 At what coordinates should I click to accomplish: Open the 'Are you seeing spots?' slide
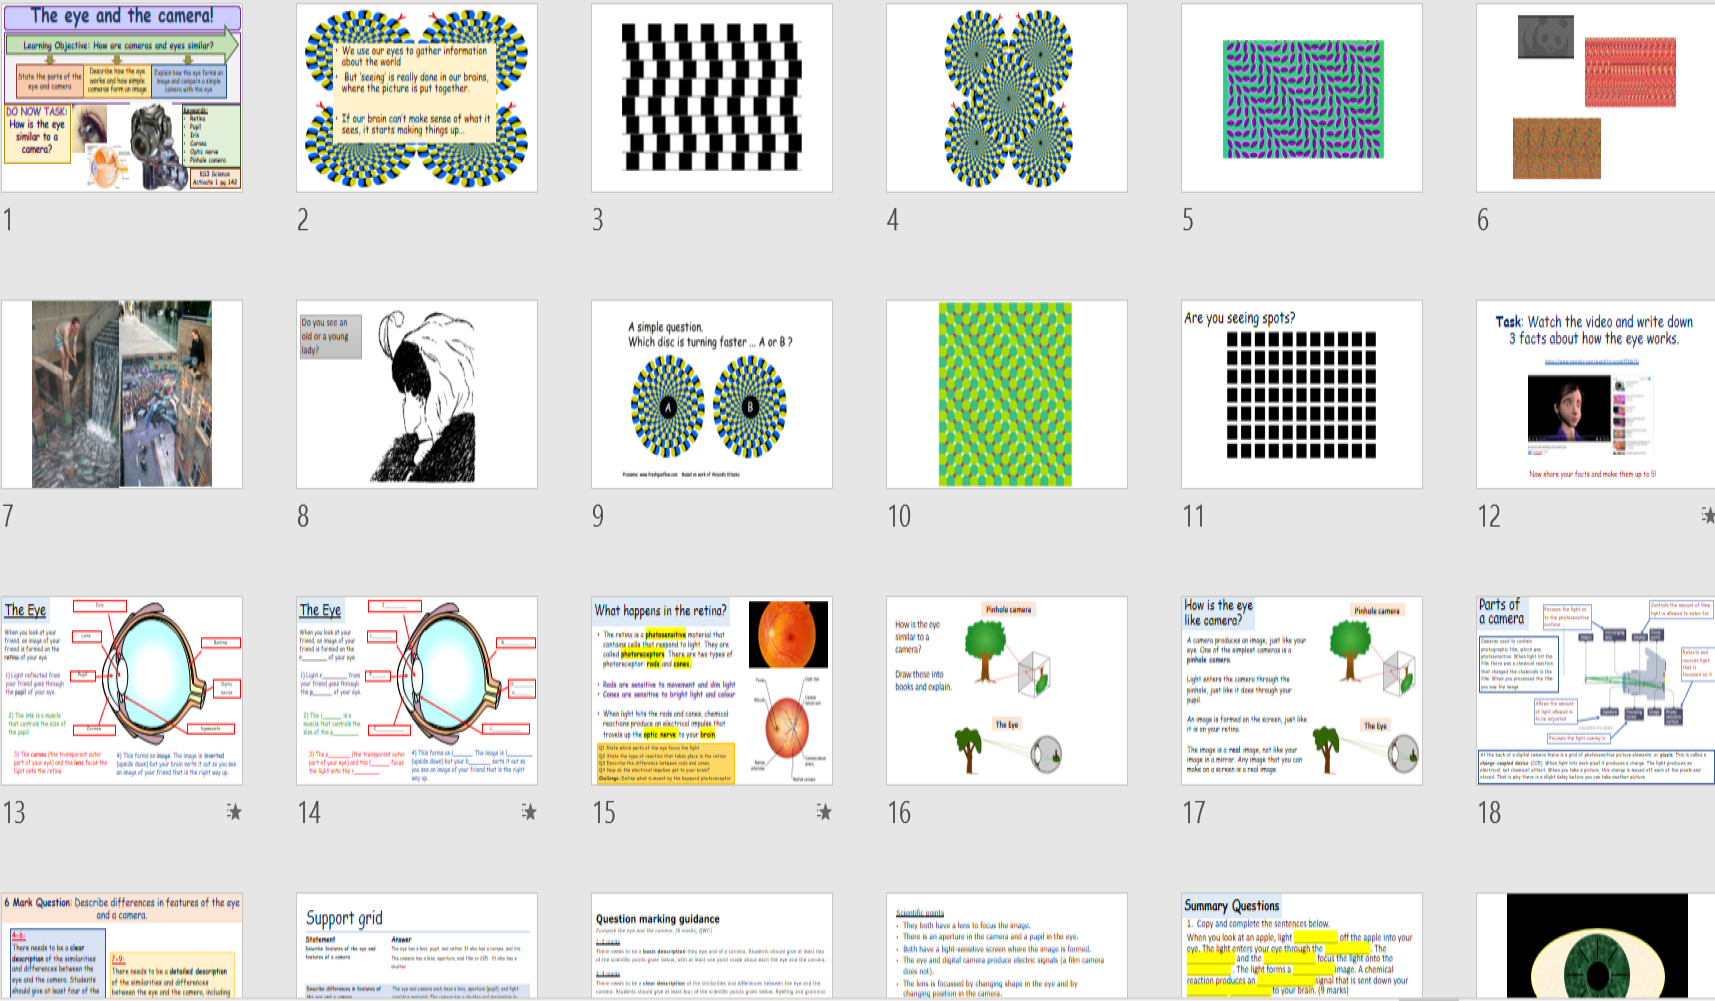coord(1301,394)
